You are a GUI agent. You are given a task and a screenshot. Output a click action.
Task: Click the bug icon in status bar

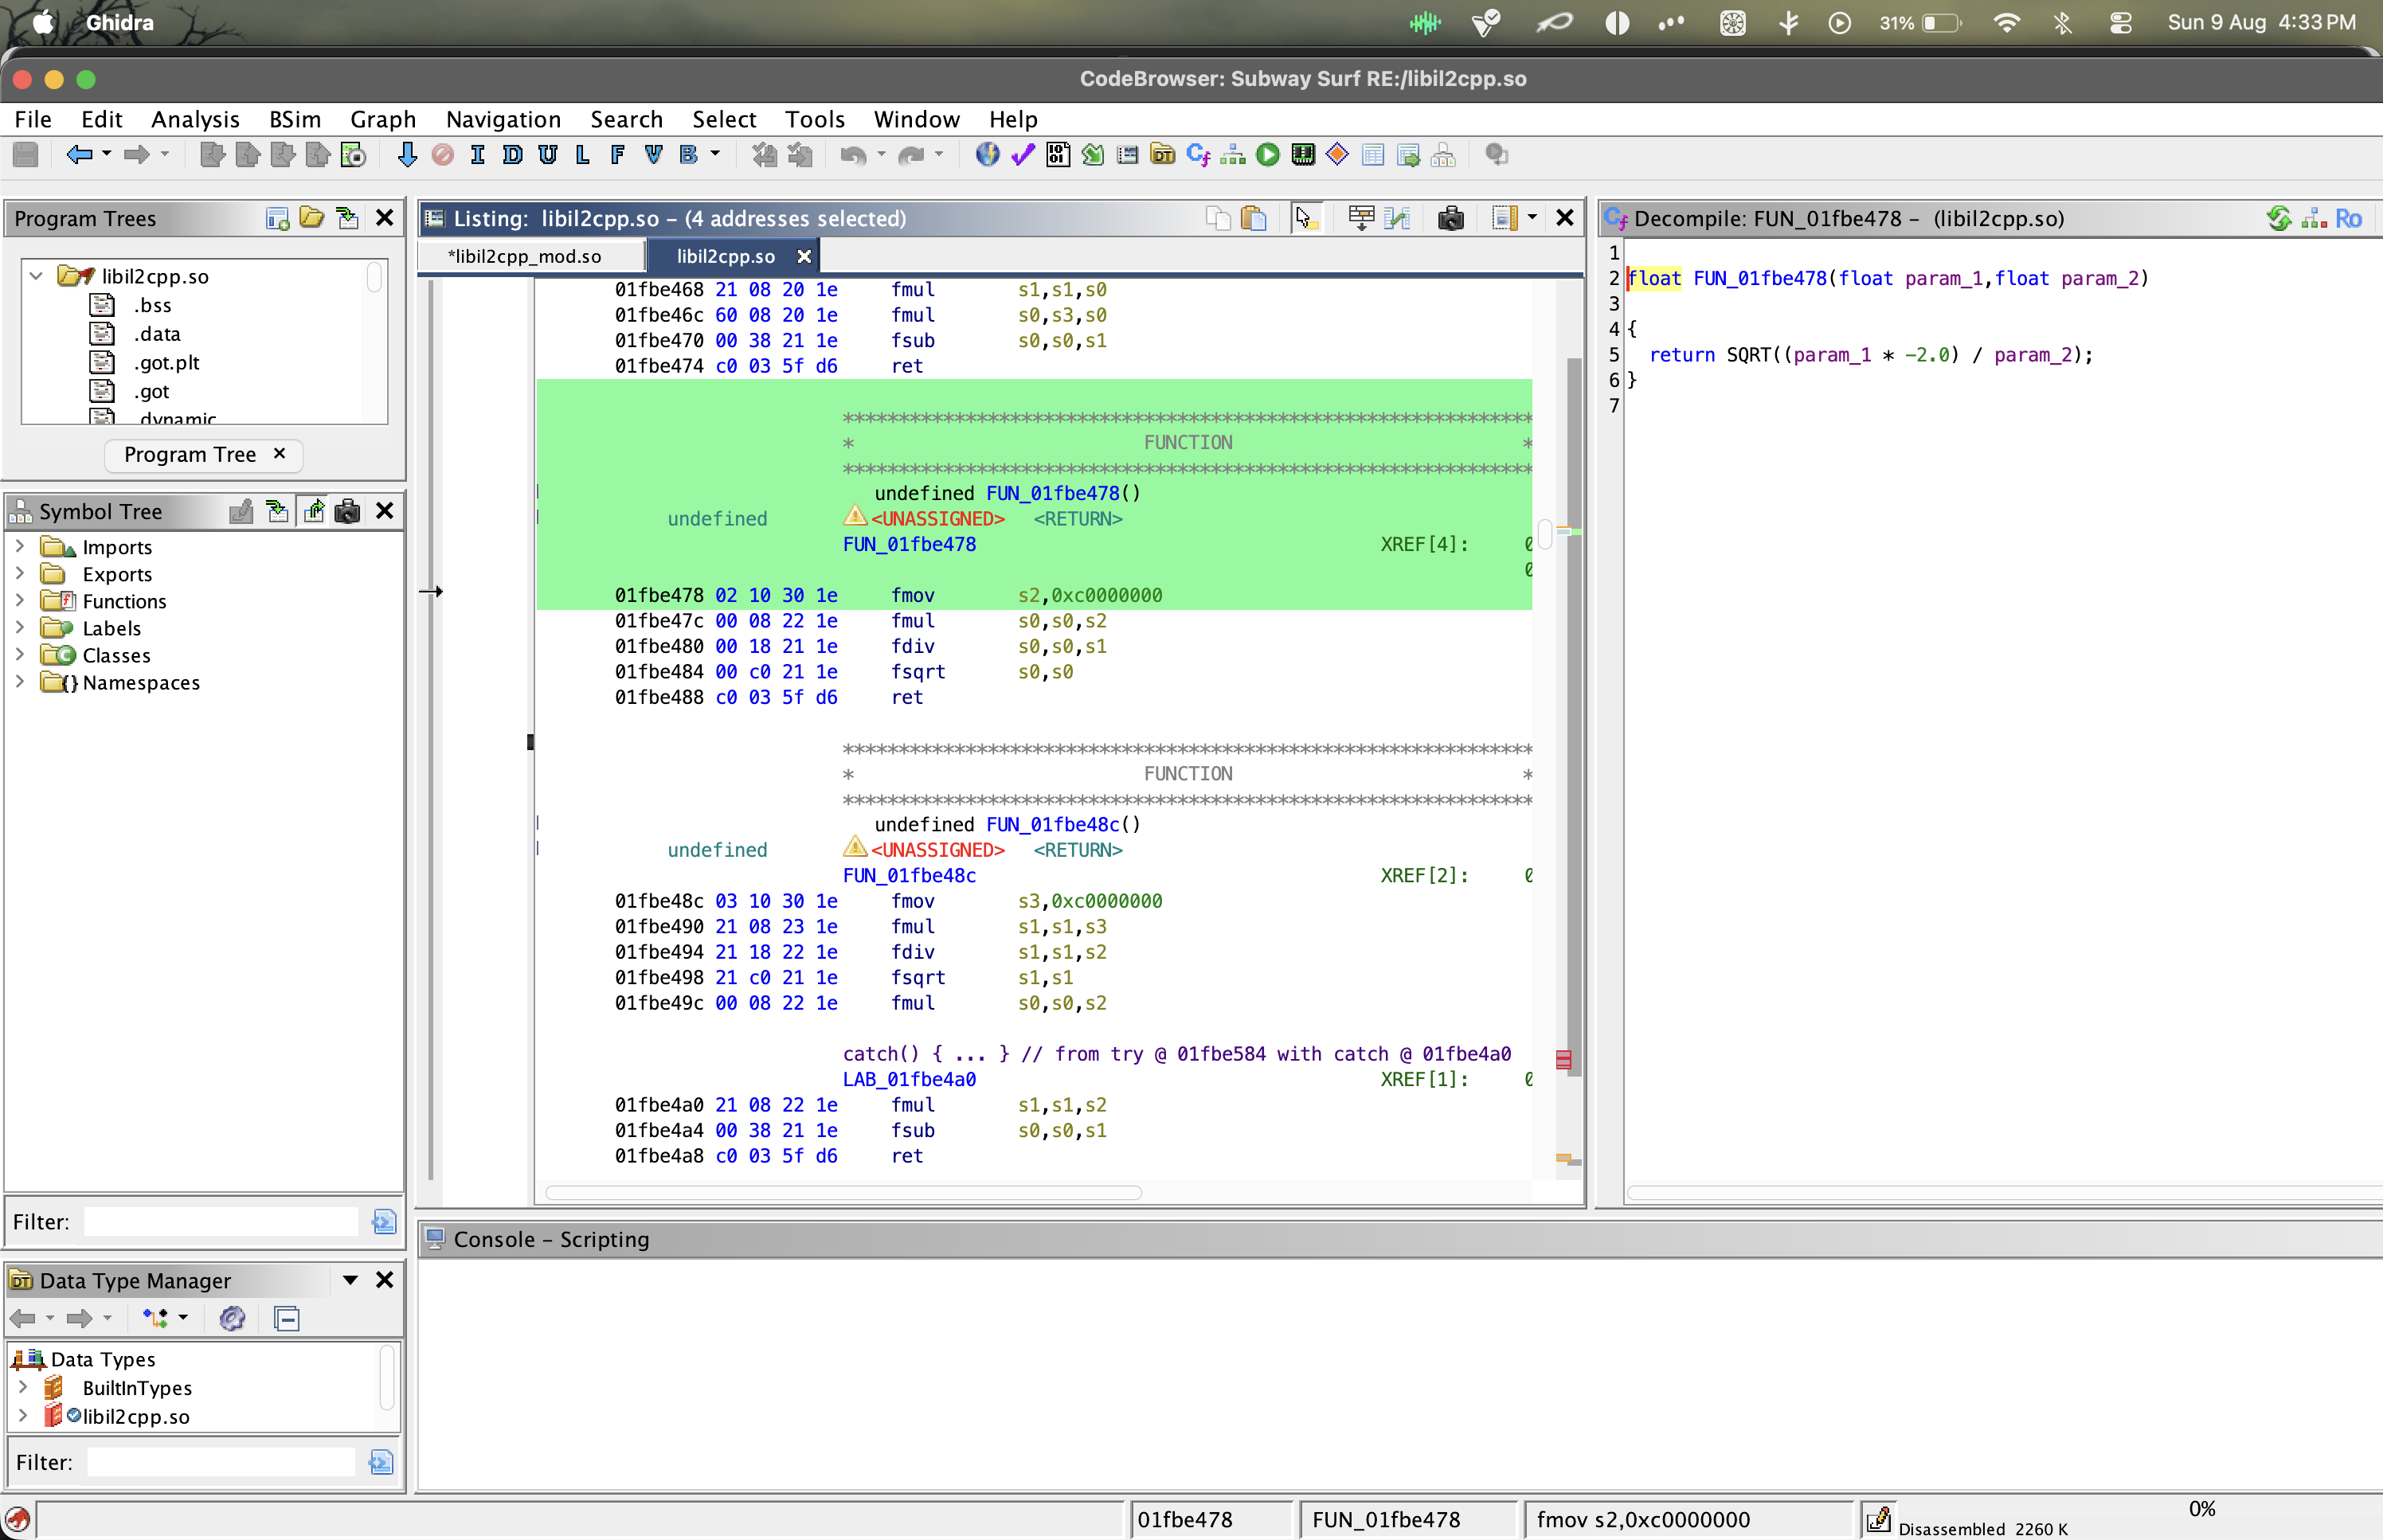18,1520
